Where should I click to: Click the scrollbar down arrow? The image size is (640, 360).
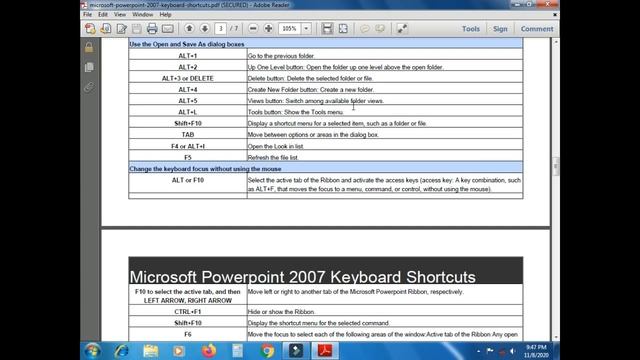click(556, 338)
